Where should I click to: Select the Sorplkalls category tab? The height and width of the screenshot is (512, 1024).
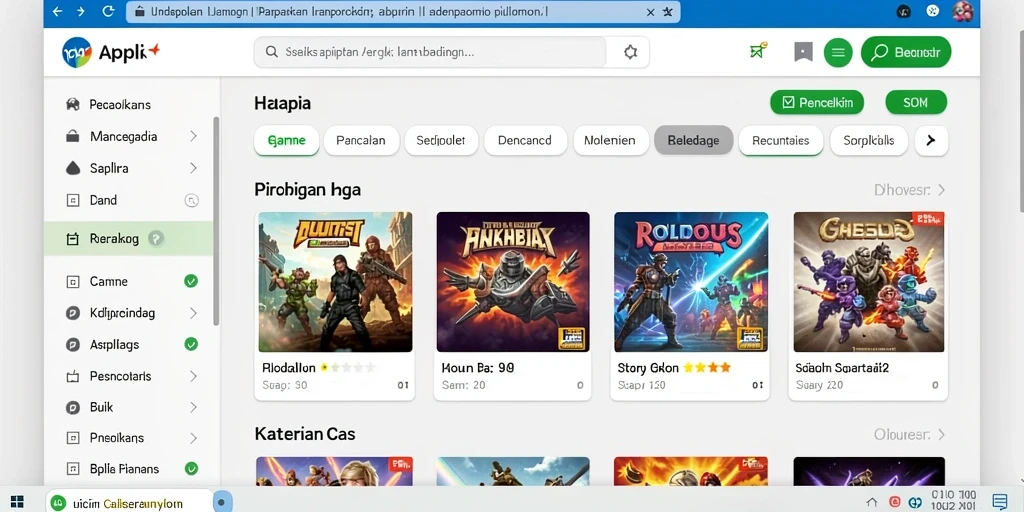(x=869, y=140)
